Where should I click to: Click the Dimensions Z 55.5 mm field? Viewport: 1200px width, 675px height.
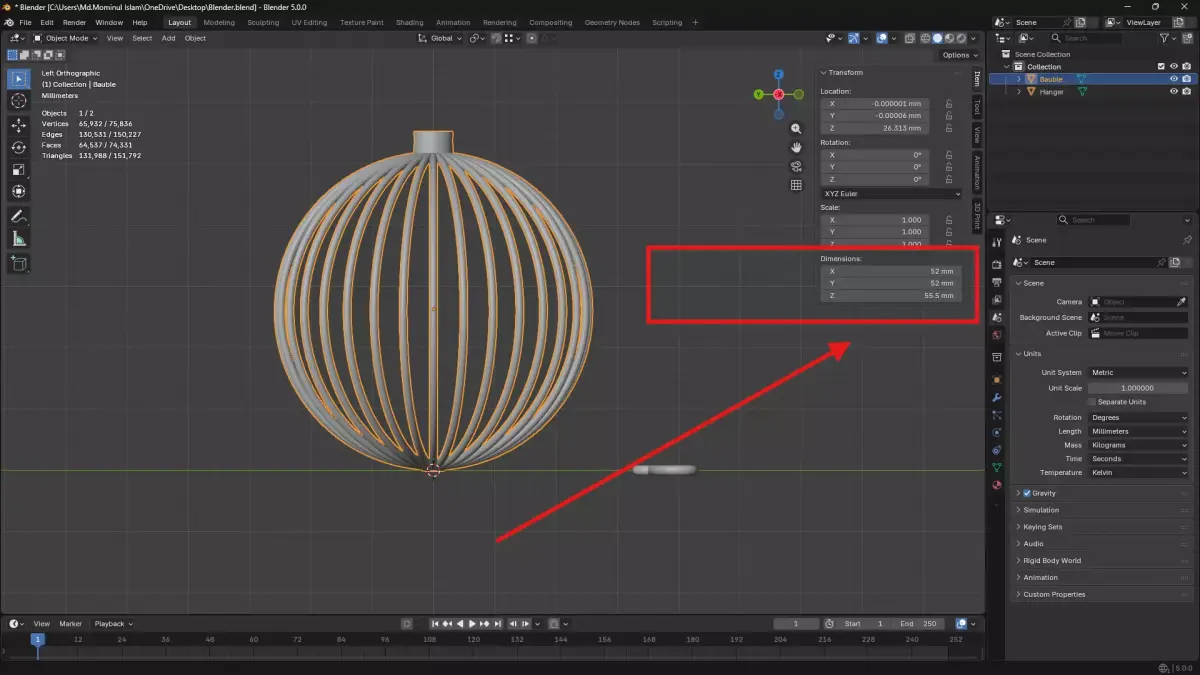coord(891,296)
